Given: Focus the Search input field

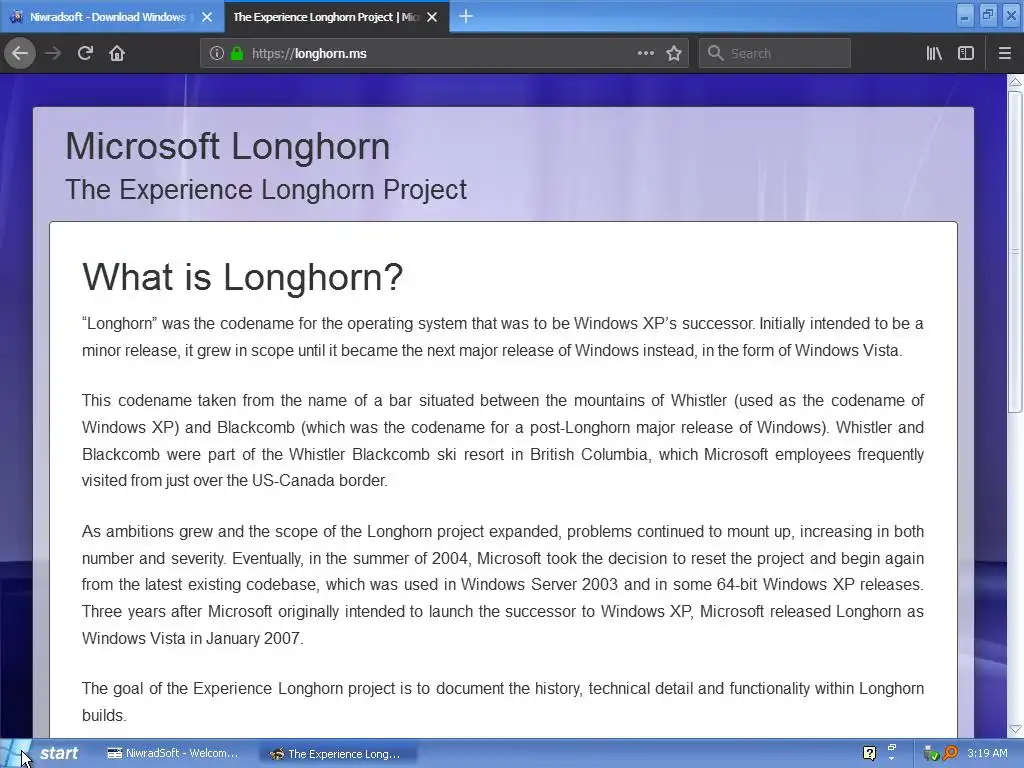Looking at the screenshot, I should pos(775,54).
